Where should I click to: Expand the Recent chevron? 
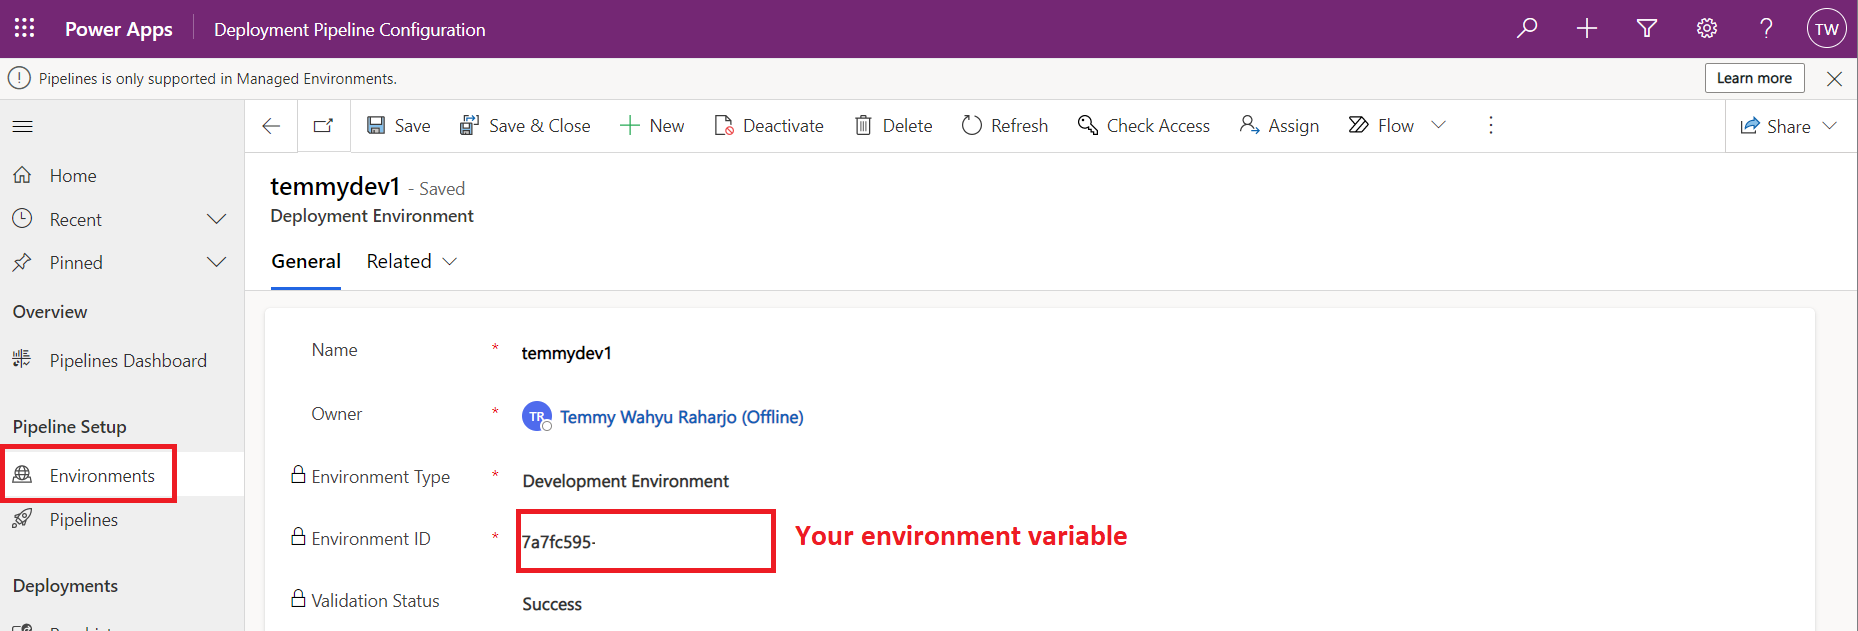click(x=216, y=219)
